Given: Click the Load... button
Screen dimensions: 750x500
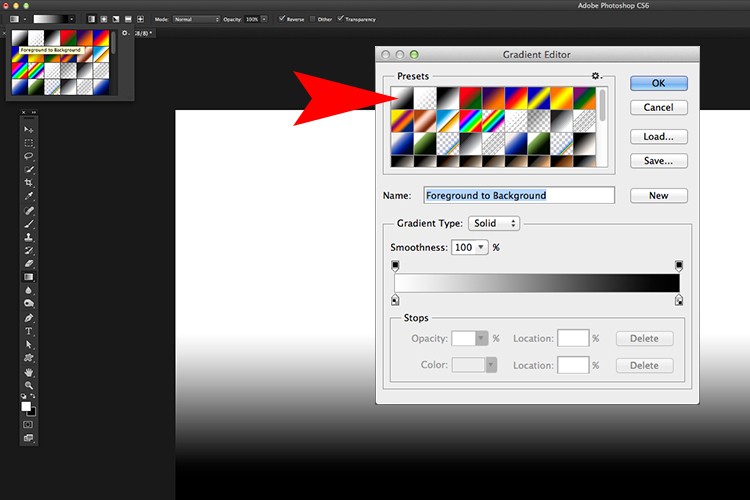Looking at the screenshot, I should pyautogui.click(x=659, y=137).
